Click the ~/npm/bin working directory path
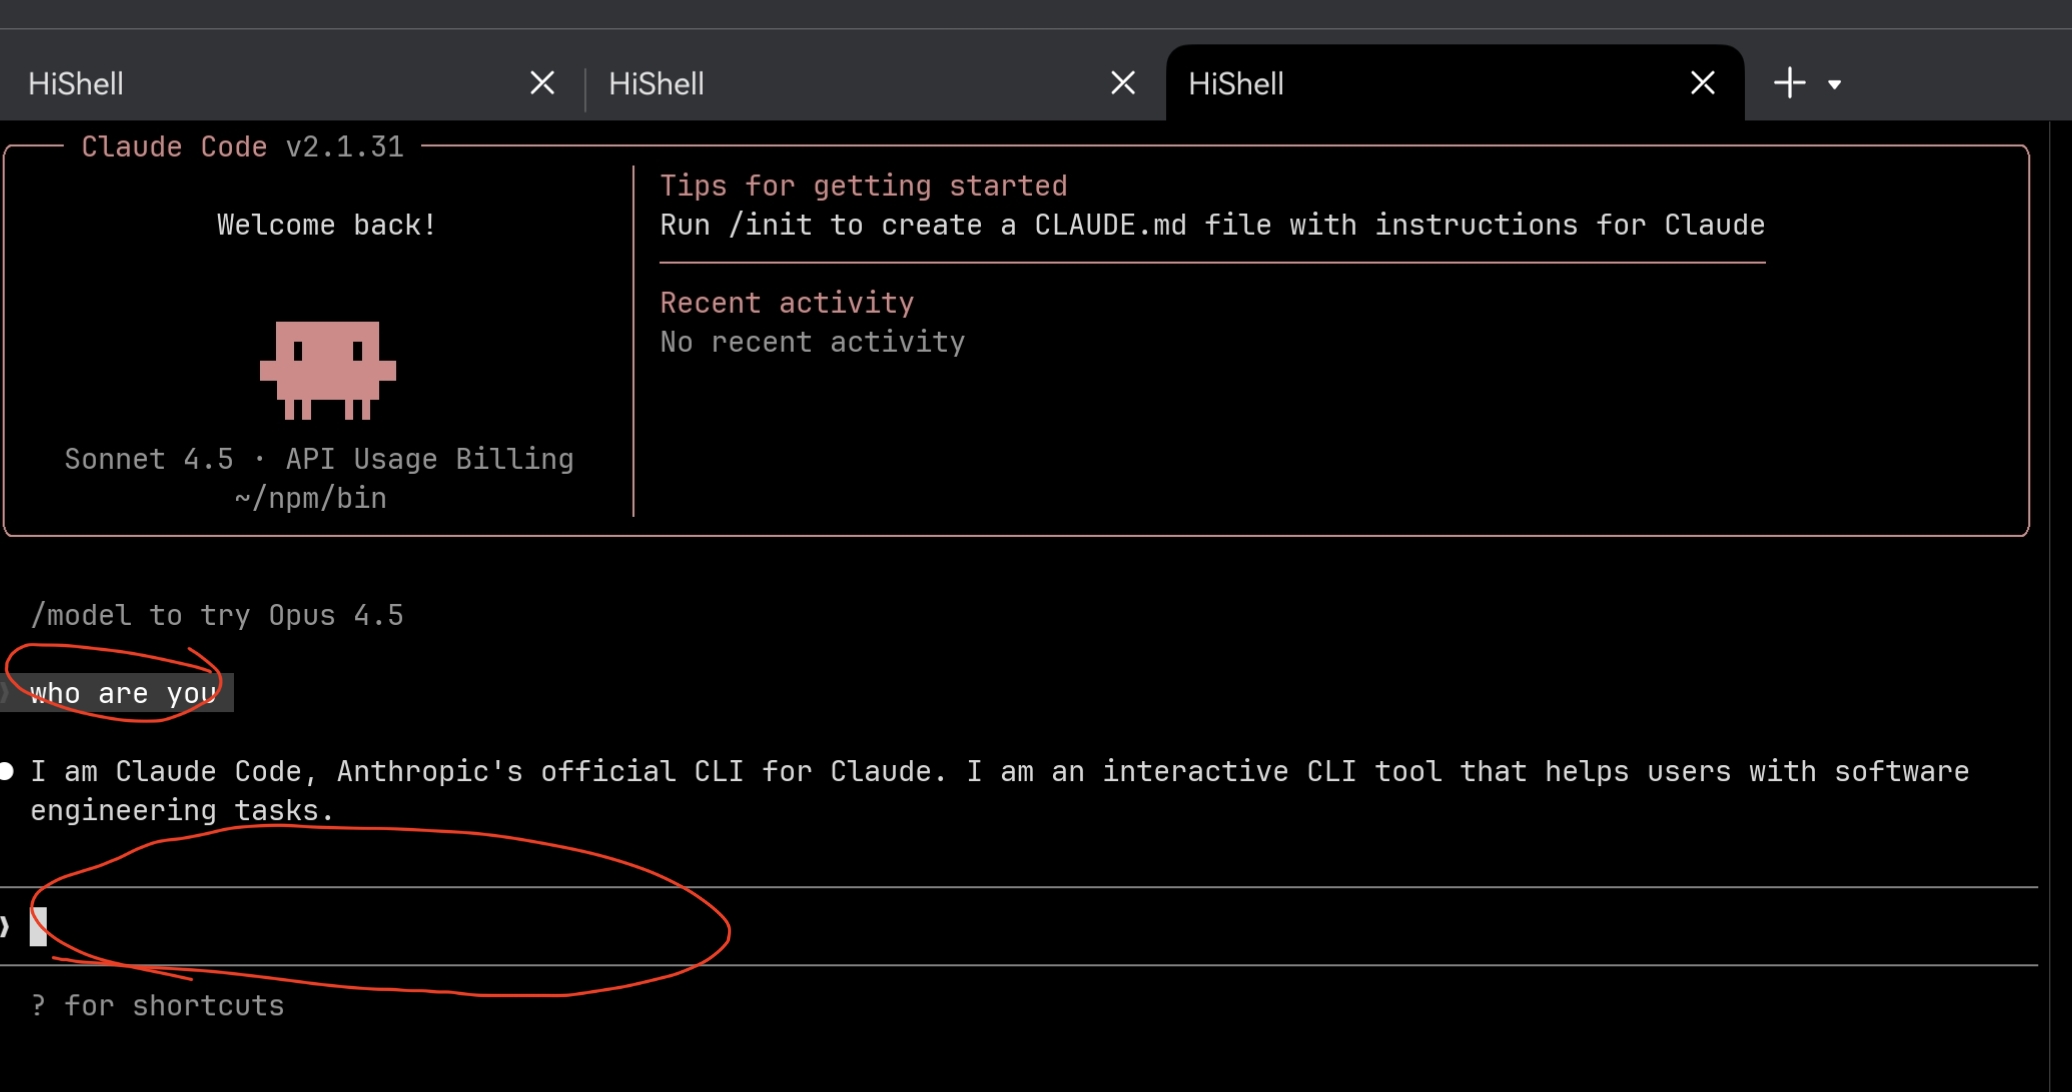2072x1092 pixels. click(310, 498)
